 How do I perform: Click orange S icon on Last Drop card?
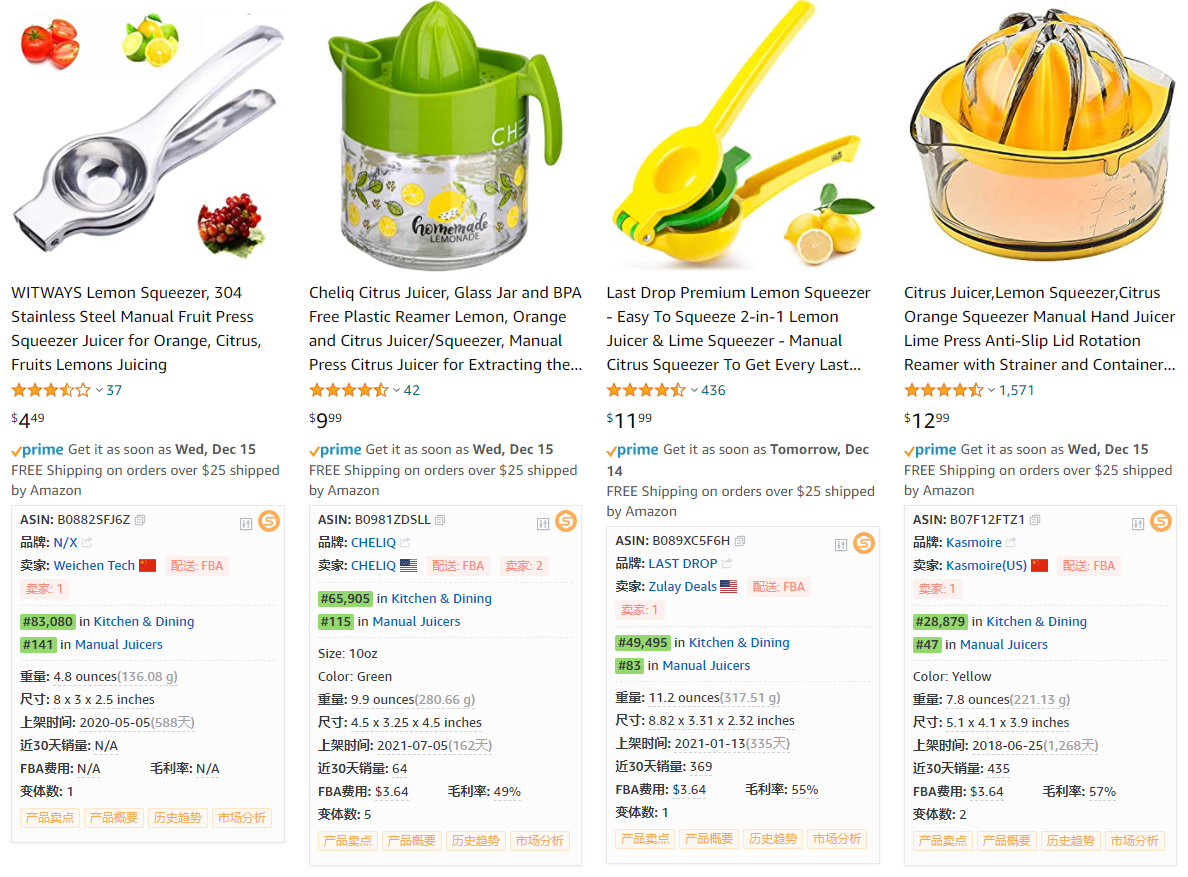[864, 543]
